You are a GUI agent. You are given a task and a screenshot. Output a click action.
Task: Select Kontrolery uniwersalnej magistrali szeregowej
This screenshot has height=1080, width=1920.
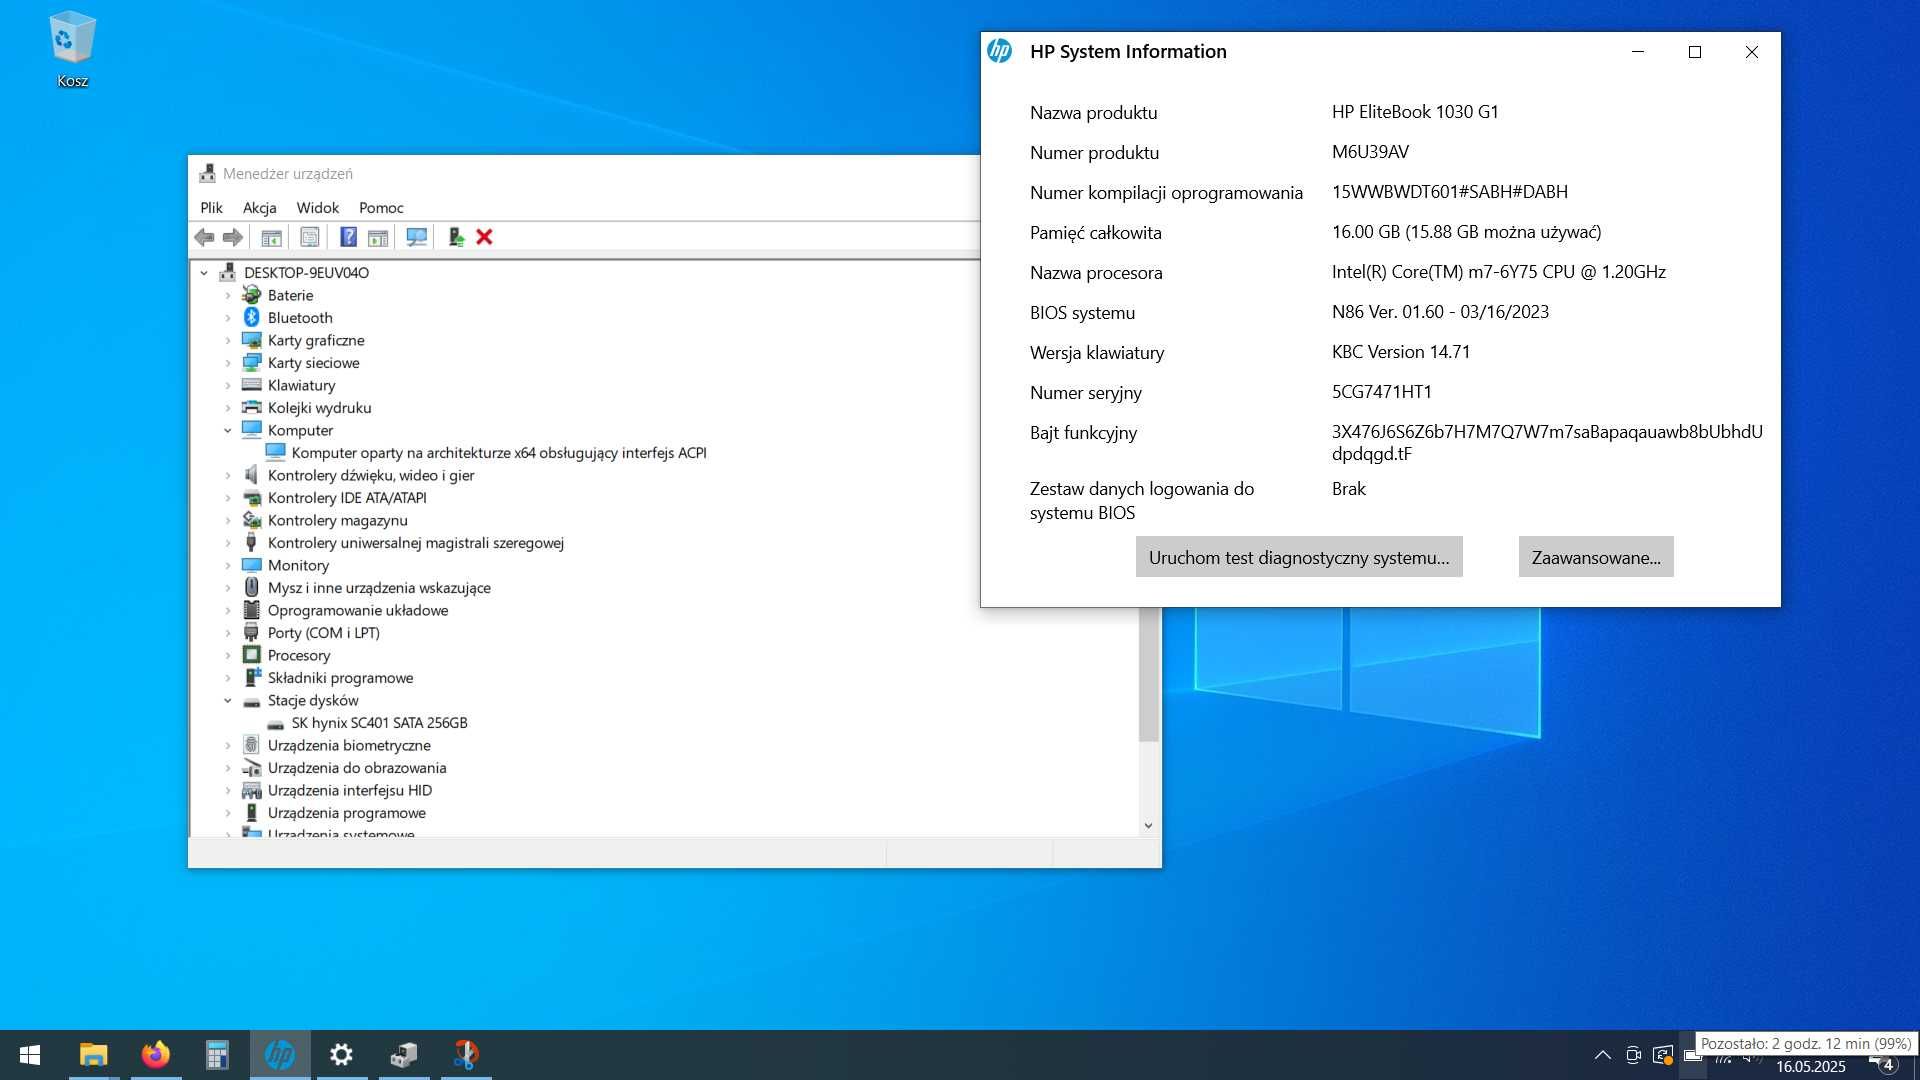click(416, 543)
